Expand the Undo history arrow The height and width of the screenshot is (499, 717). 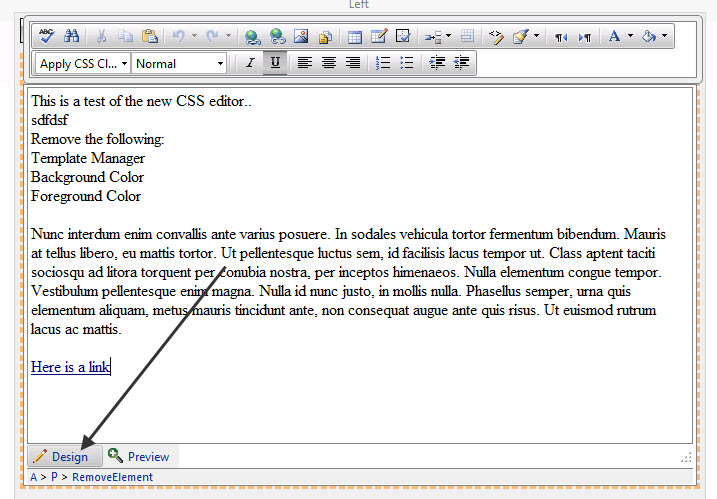(194, 35)
